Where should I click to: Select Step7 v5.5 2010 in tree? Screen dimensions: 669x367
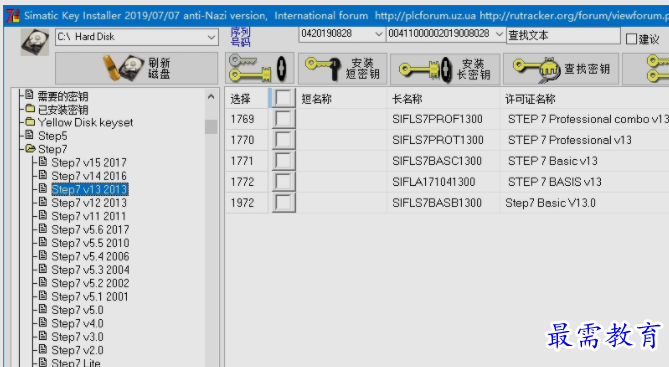point(90,243)
